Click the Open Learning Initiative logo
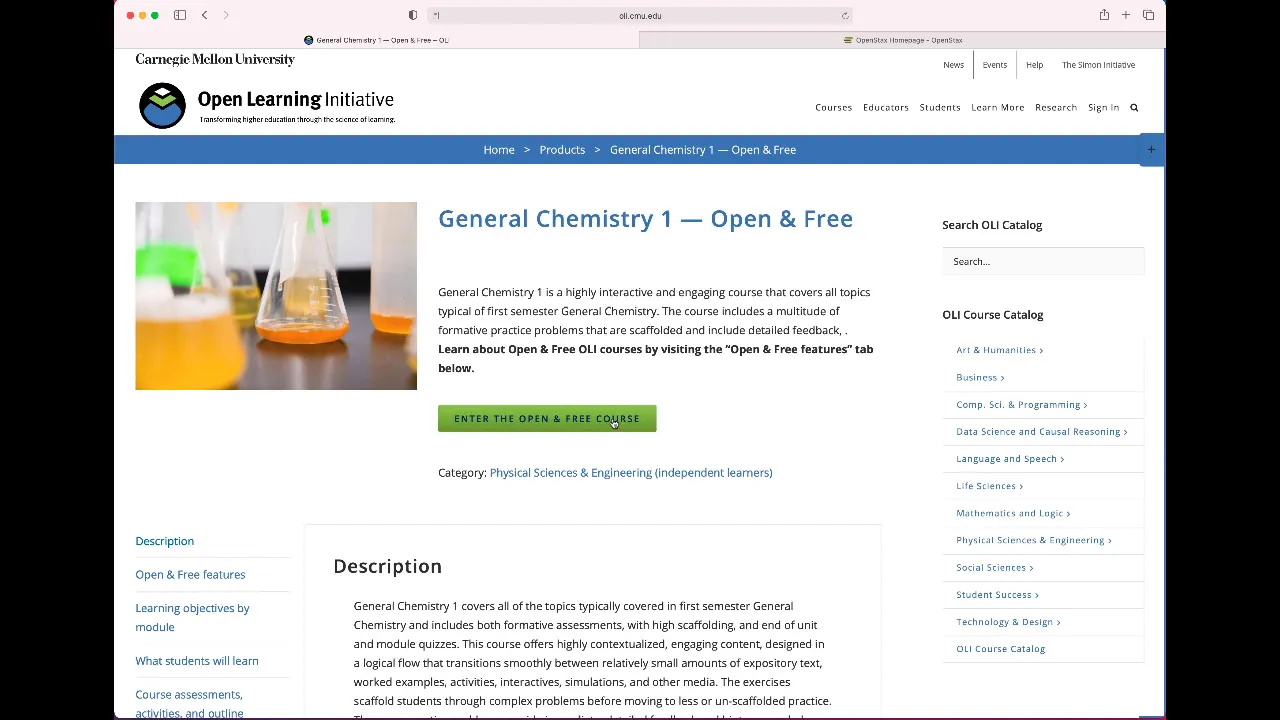The width and height of the screenshot is (1280, 720). [267, 105]
